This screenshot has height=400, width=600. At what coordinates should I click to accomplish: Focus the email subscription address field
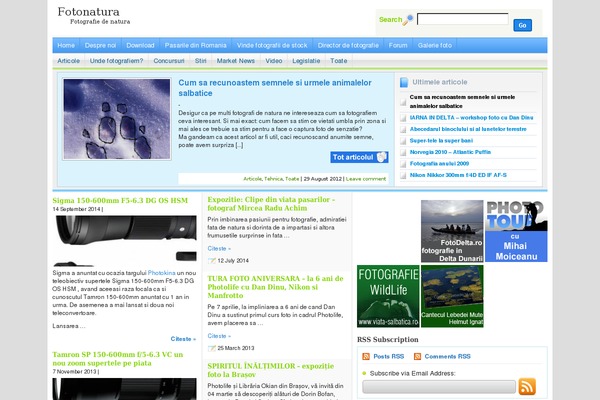(436, 387)
